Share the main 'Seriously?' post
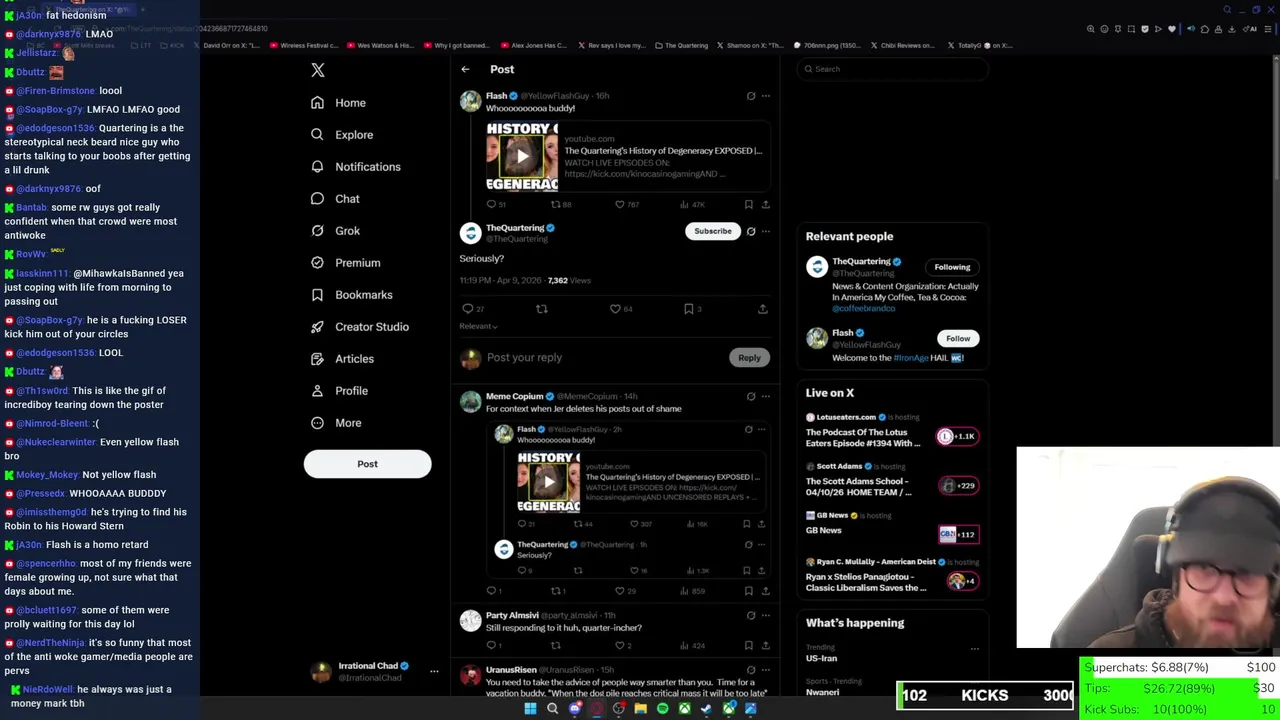Viewport: 1280px width, 720px height. pyautogui.click(x=762, y=309)
